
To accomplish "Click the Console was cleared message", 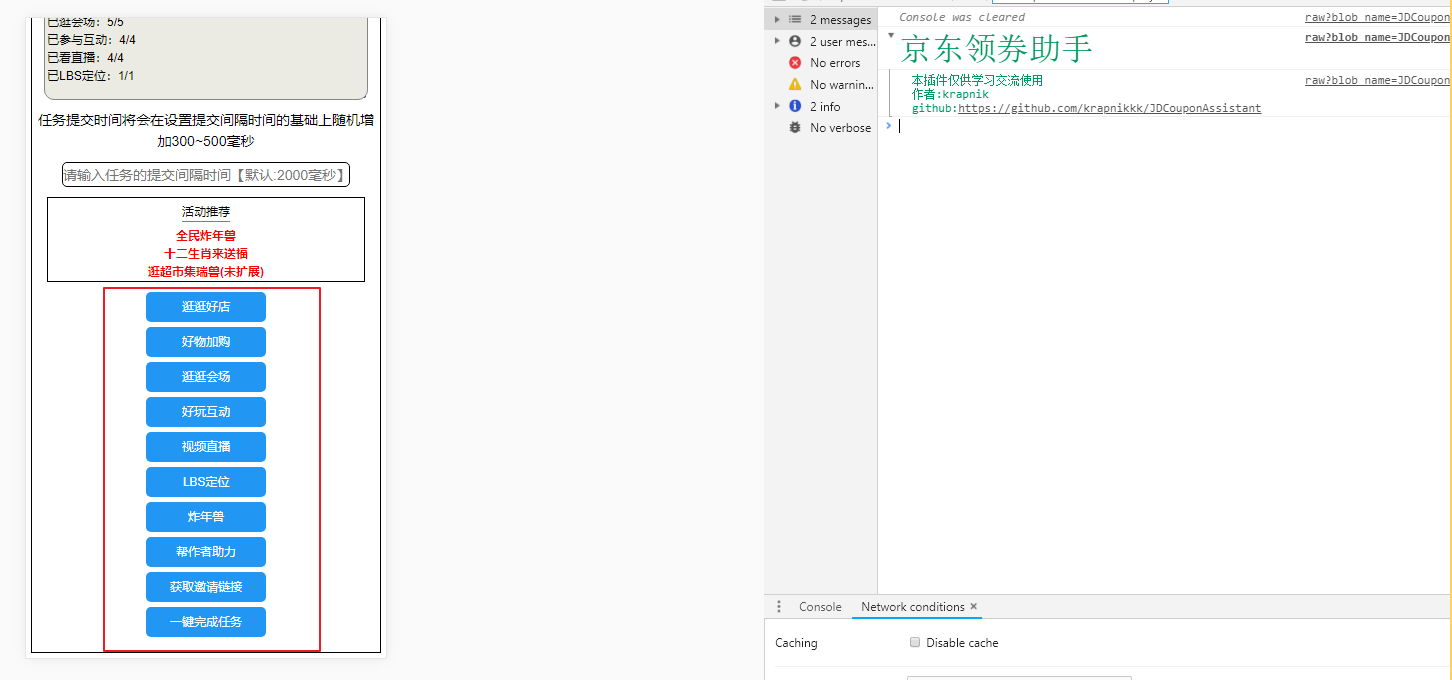I will [962, 17].
